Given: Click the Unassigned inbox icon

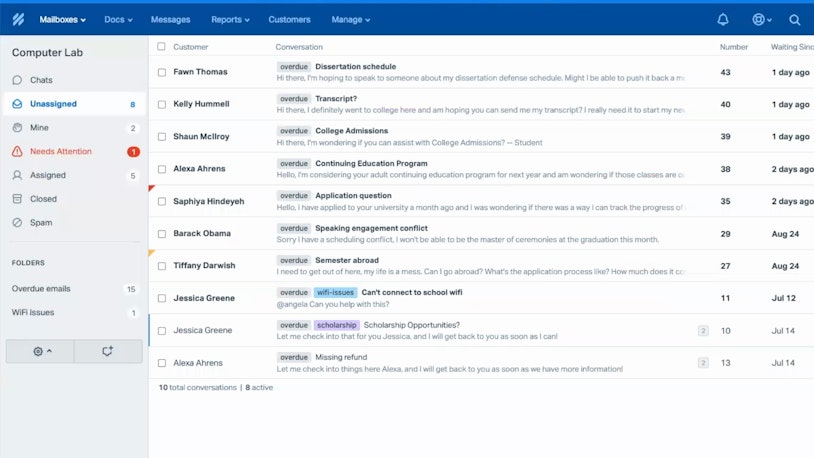Looking at the screenshot, I should pos(17,104).
